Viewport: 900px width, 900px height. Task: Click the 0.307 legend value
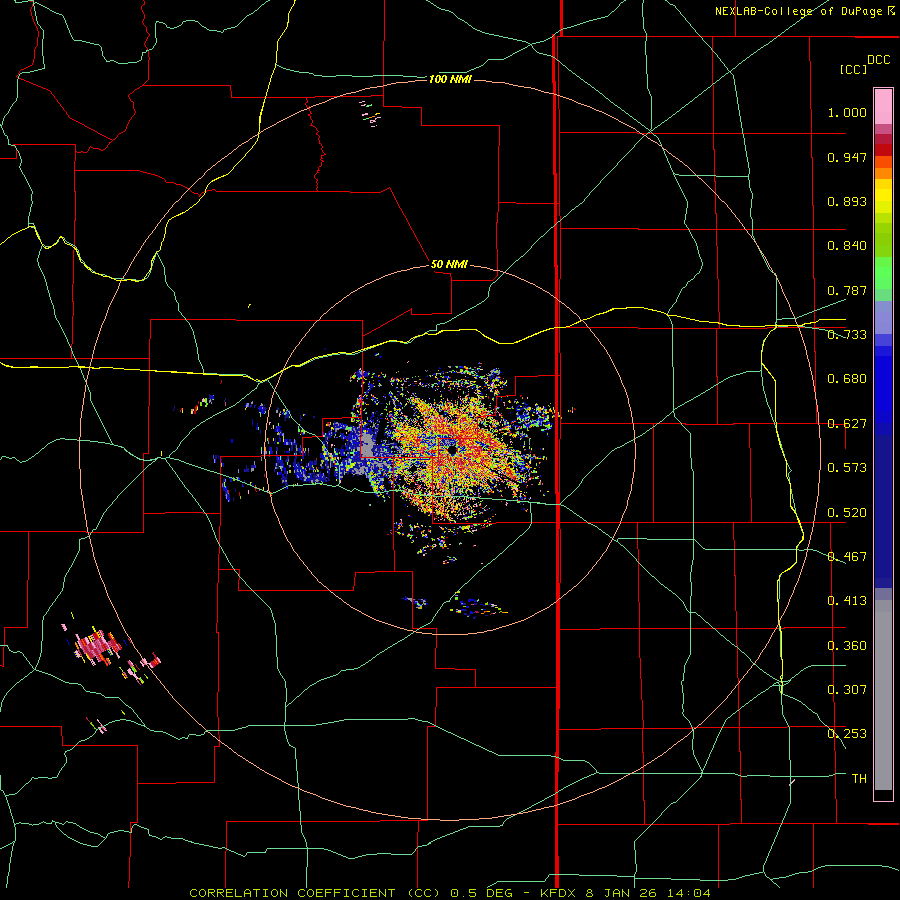[x=847, y=690]
